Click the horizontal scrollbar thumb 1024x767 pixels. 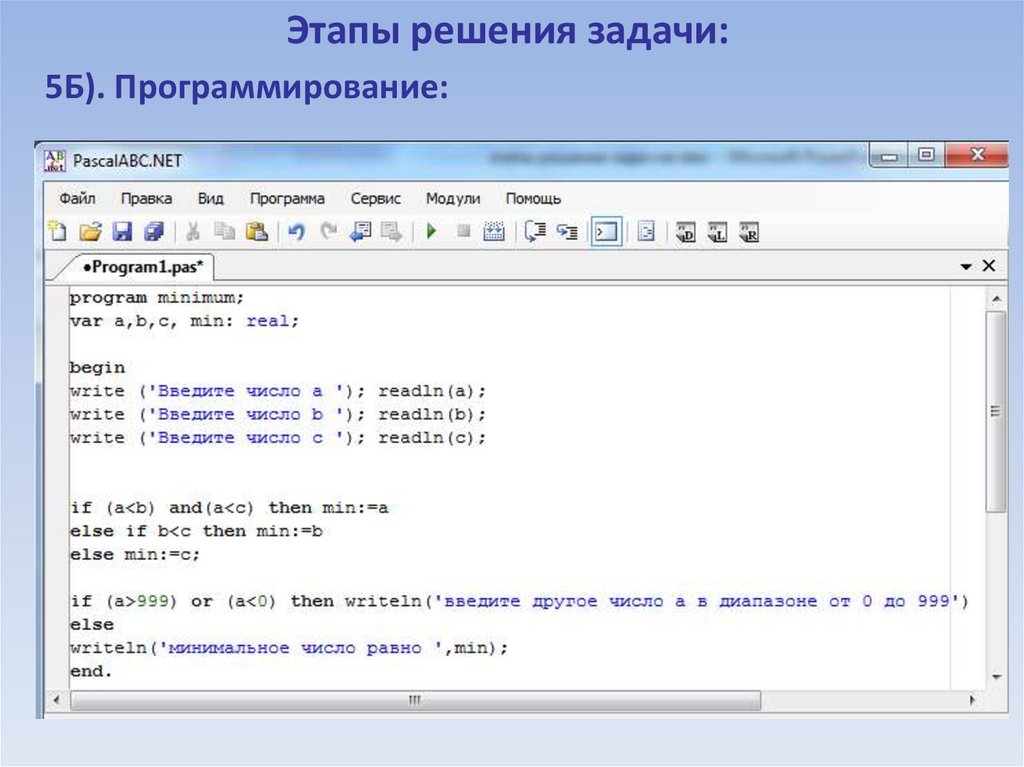tap(415, 700)
